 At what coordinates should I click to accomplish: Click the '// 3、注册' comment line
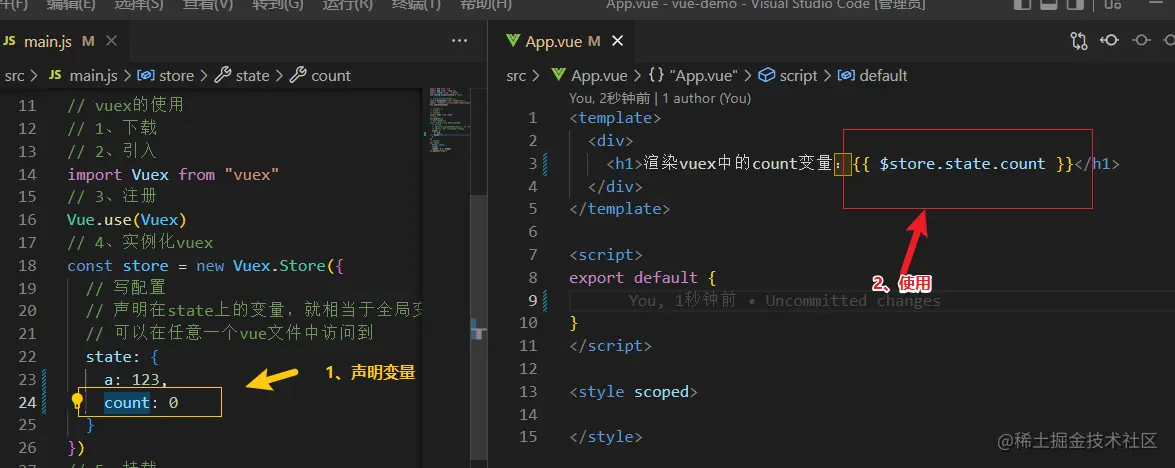point(111,197)
